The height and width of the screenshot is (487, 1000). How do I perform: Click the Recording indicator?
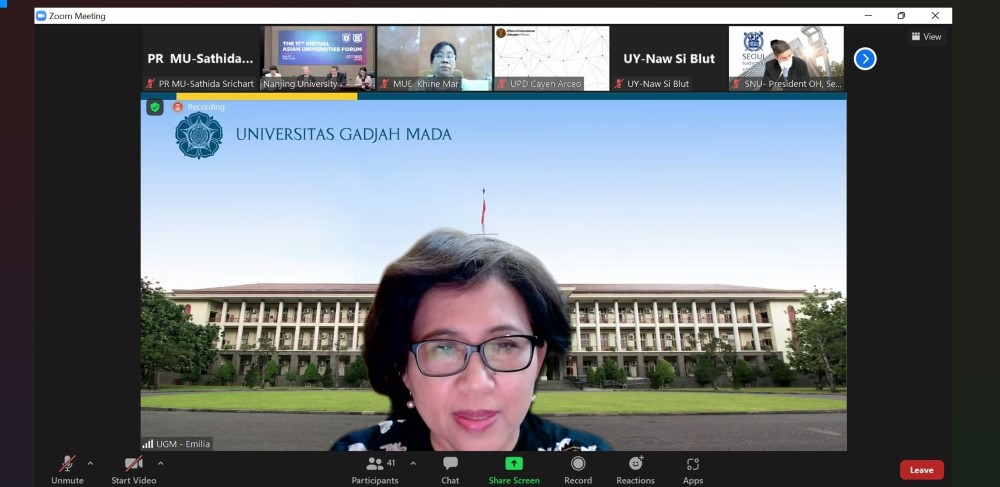pyautogui.click(x=199, y=107)
